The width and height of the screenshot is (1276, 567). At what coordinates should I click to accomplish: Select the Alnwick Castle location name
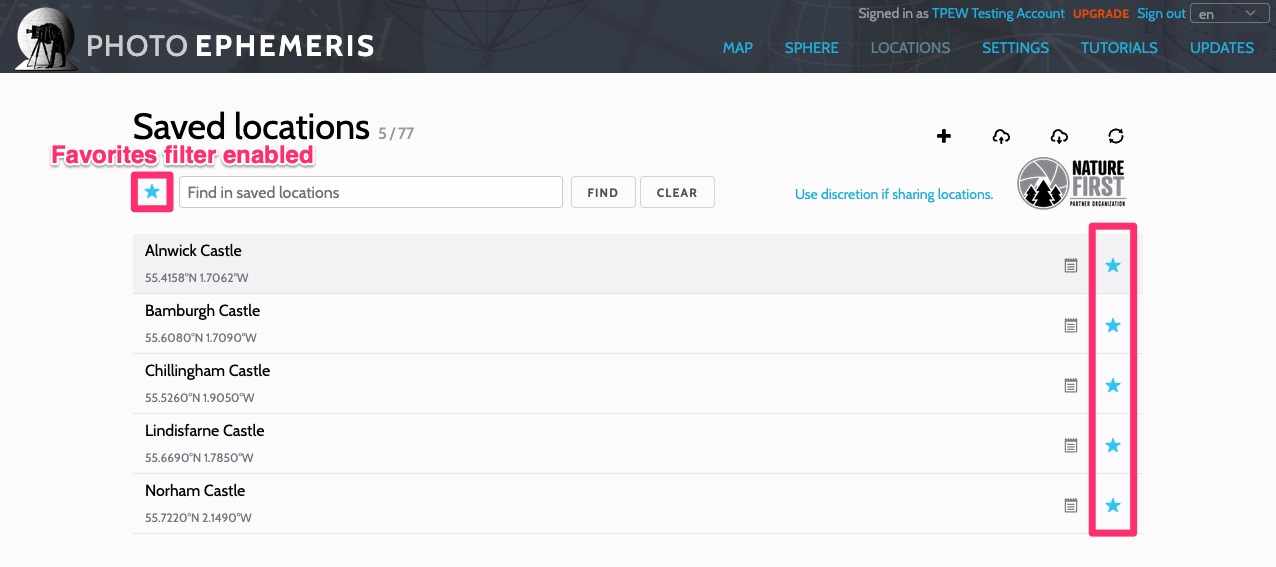(x=193, y=250)
